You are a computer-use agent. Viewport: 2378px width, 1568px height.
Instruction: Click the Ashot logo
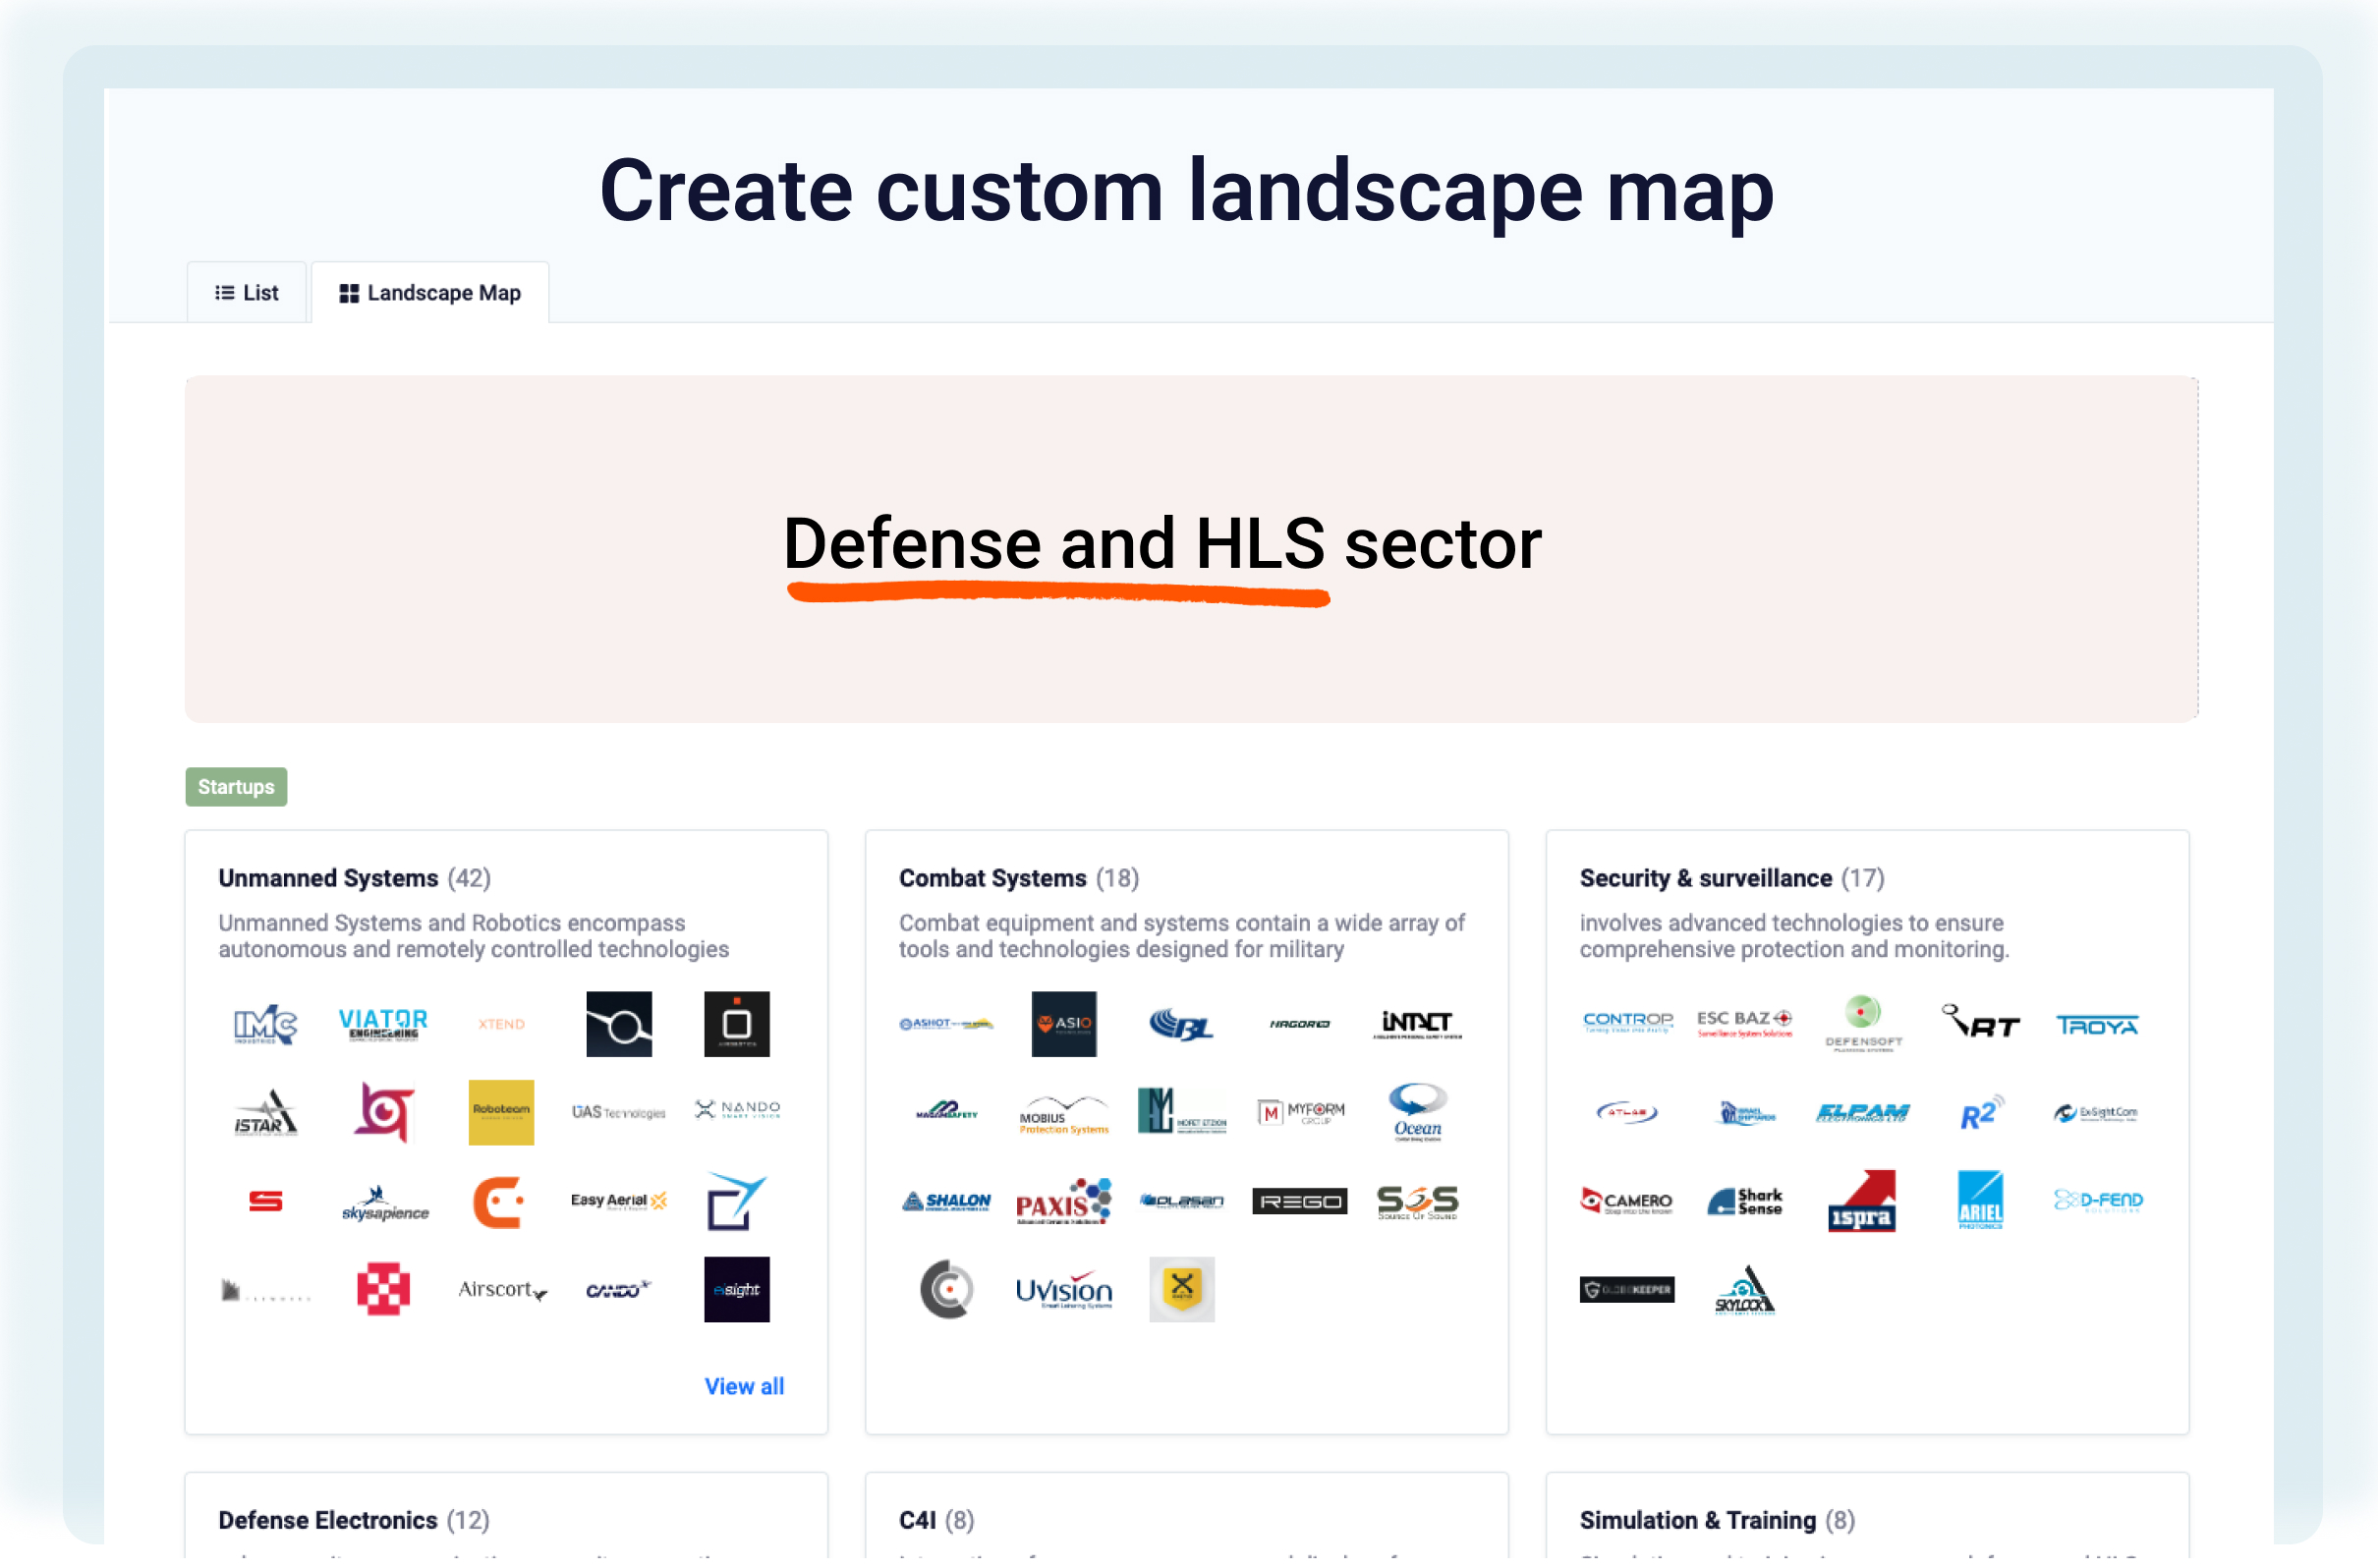pos(946,1025)
